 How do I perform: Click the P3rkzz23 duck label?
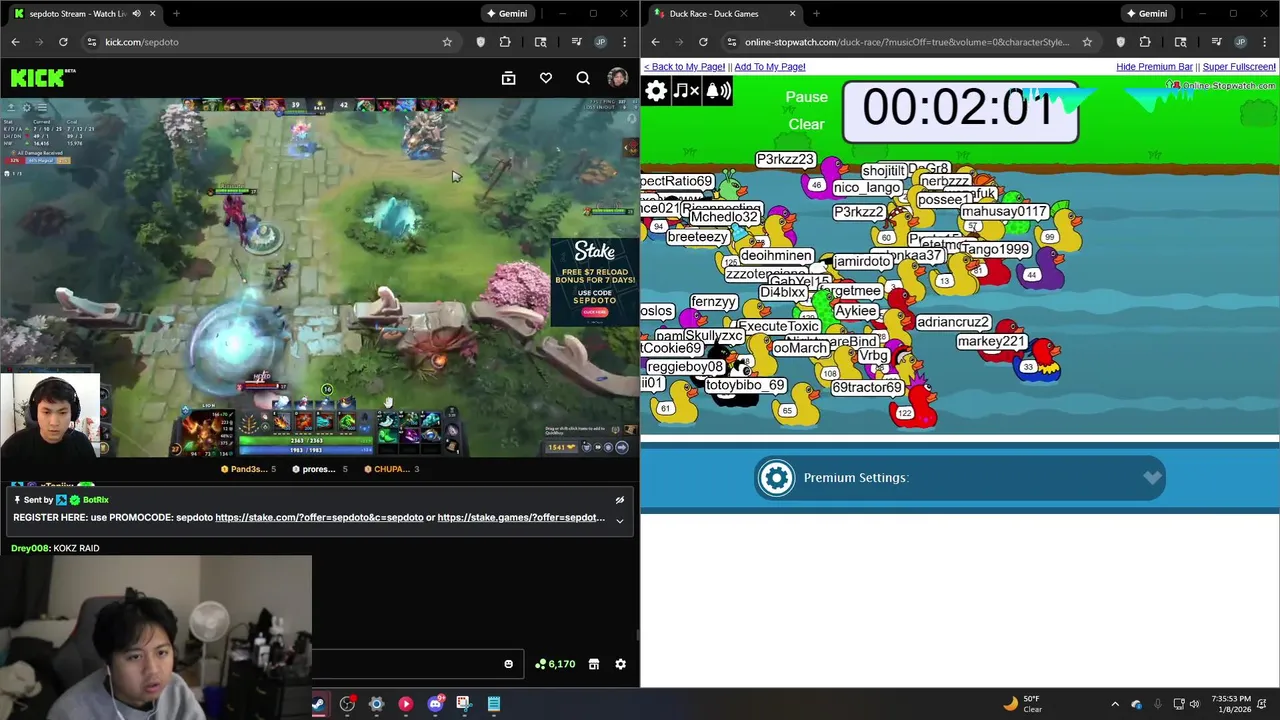tap(786, 160)
